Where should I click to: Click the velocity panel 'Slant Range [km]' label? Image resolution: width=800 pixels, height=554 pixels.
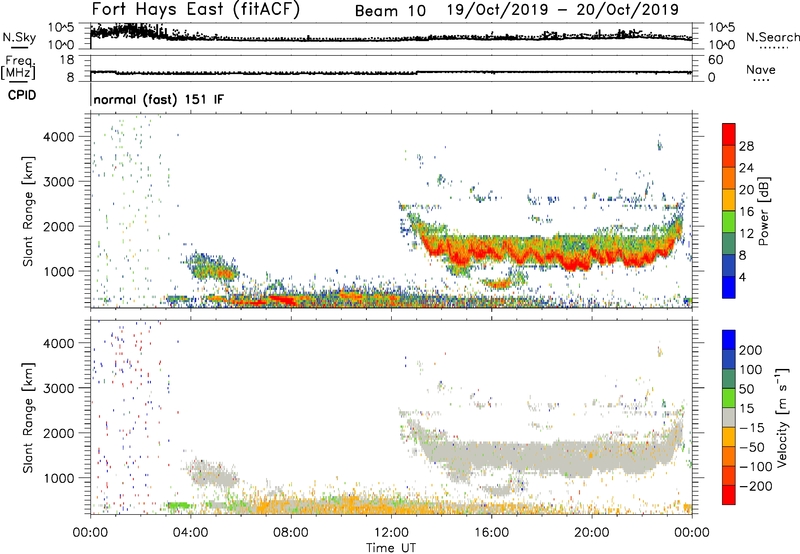28,418
